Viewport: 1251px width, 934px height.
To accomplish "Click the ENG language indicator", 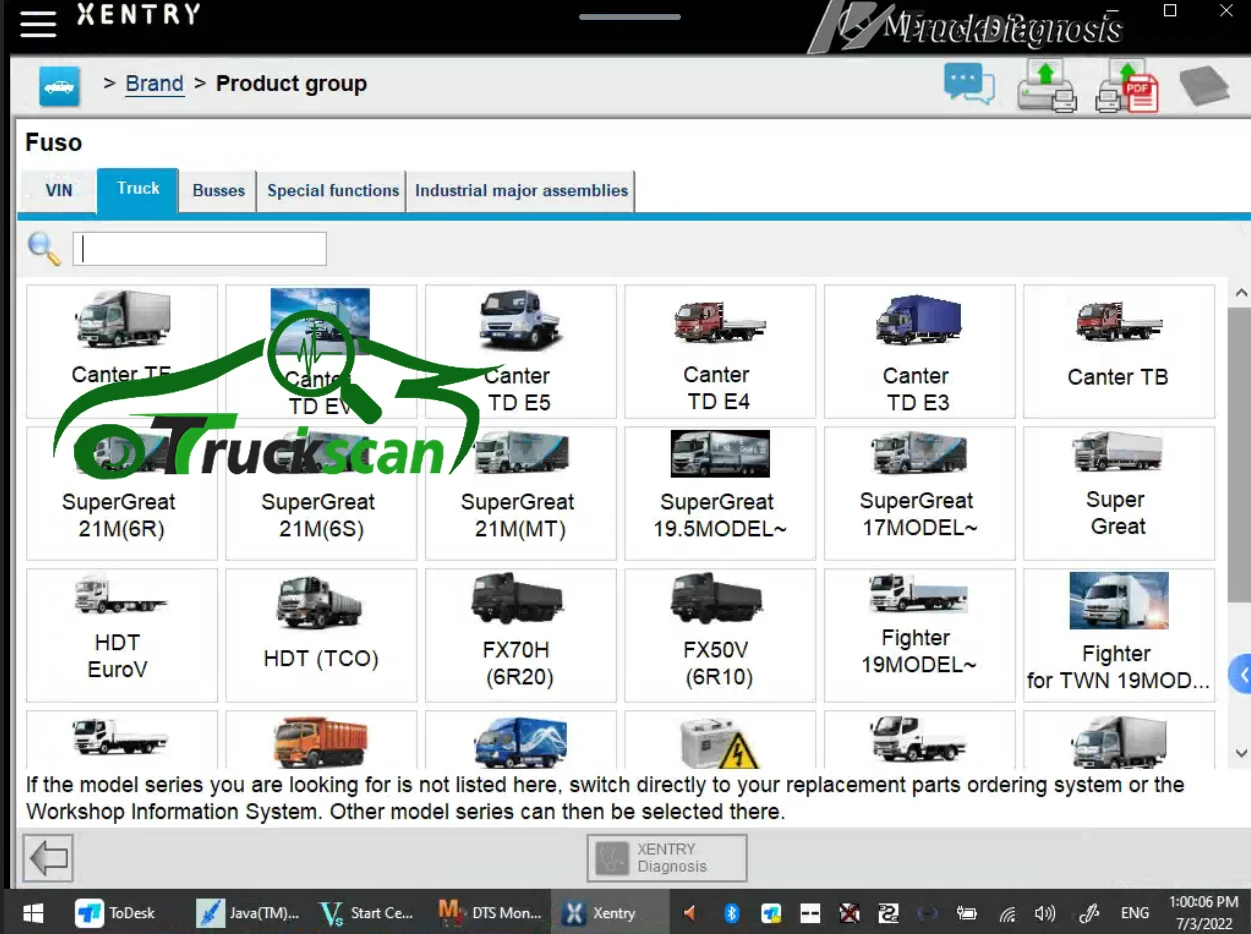I will [x=1135, y=913].
